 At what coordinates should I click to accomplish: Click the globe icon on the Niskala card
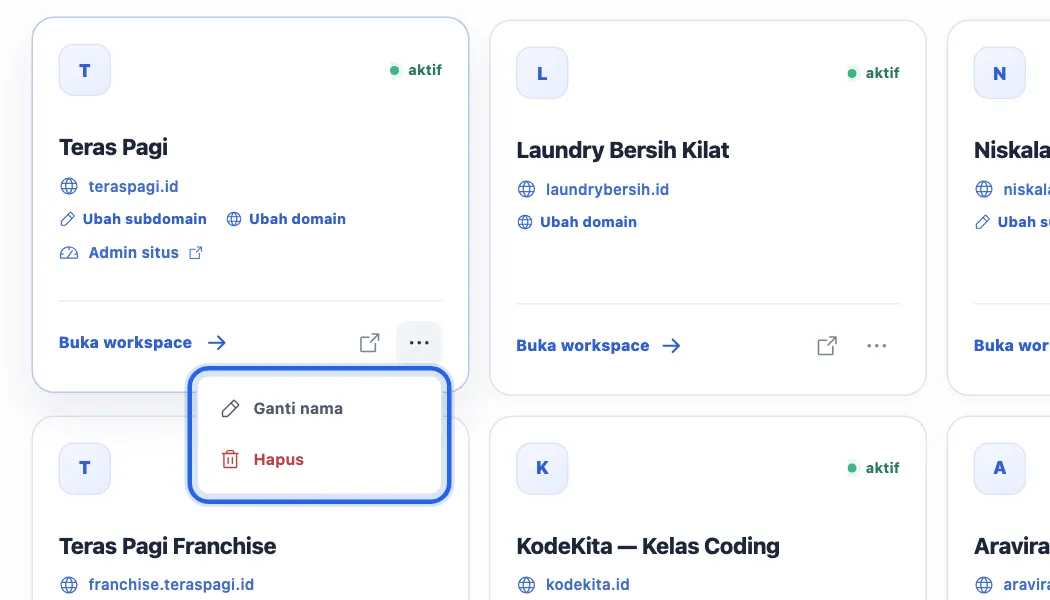984,190
